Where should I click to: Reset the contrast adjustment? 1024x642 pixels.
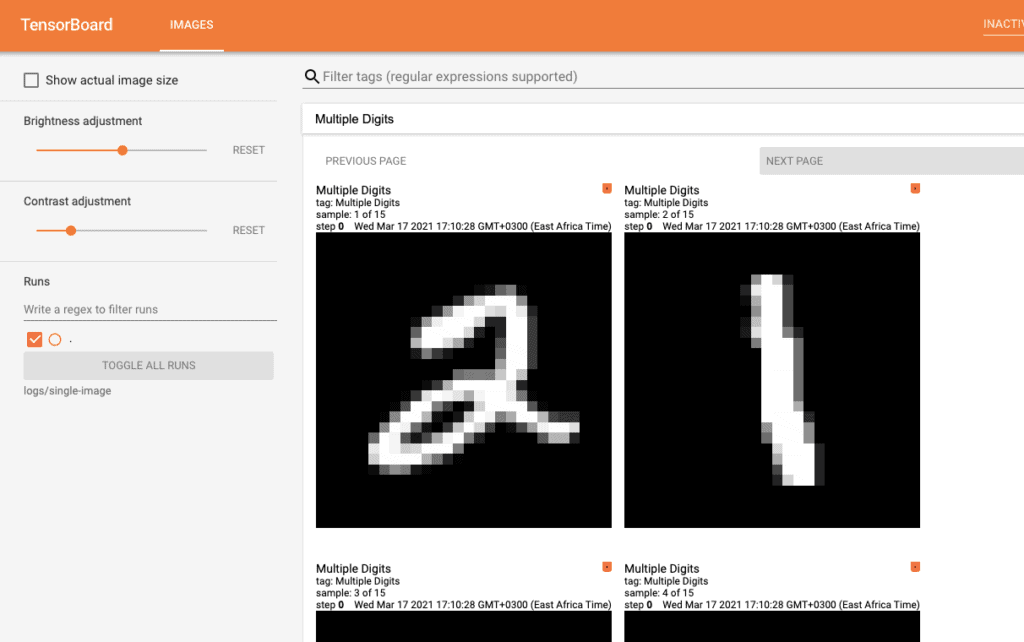tap(249, 231)
